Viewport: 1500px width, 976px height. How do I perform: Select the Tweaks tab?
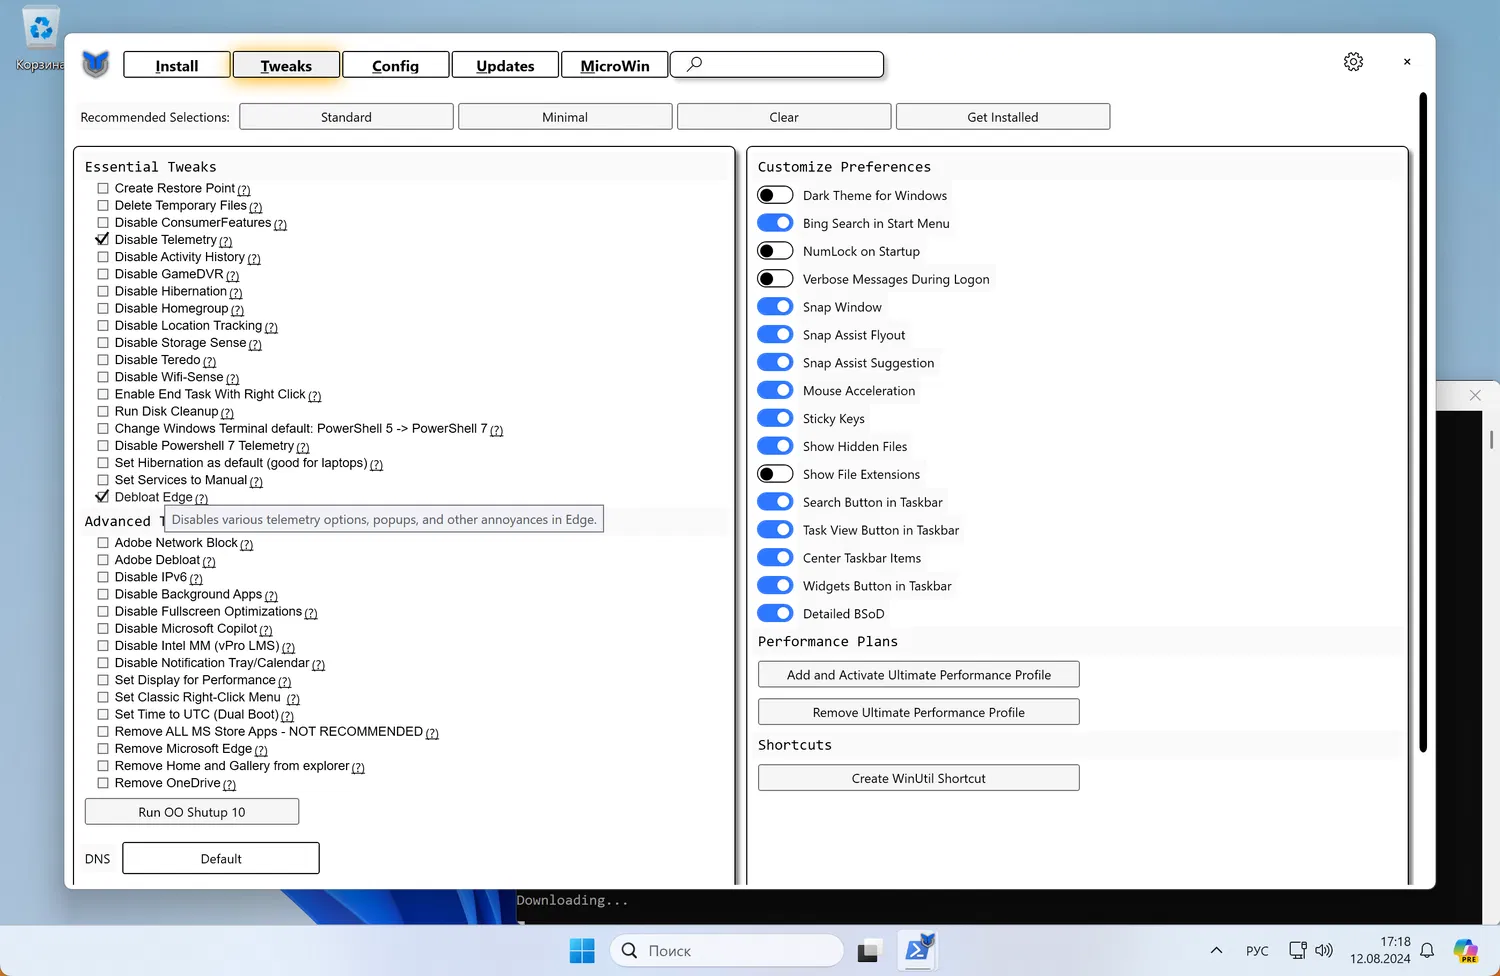click(x=286, y=65)
